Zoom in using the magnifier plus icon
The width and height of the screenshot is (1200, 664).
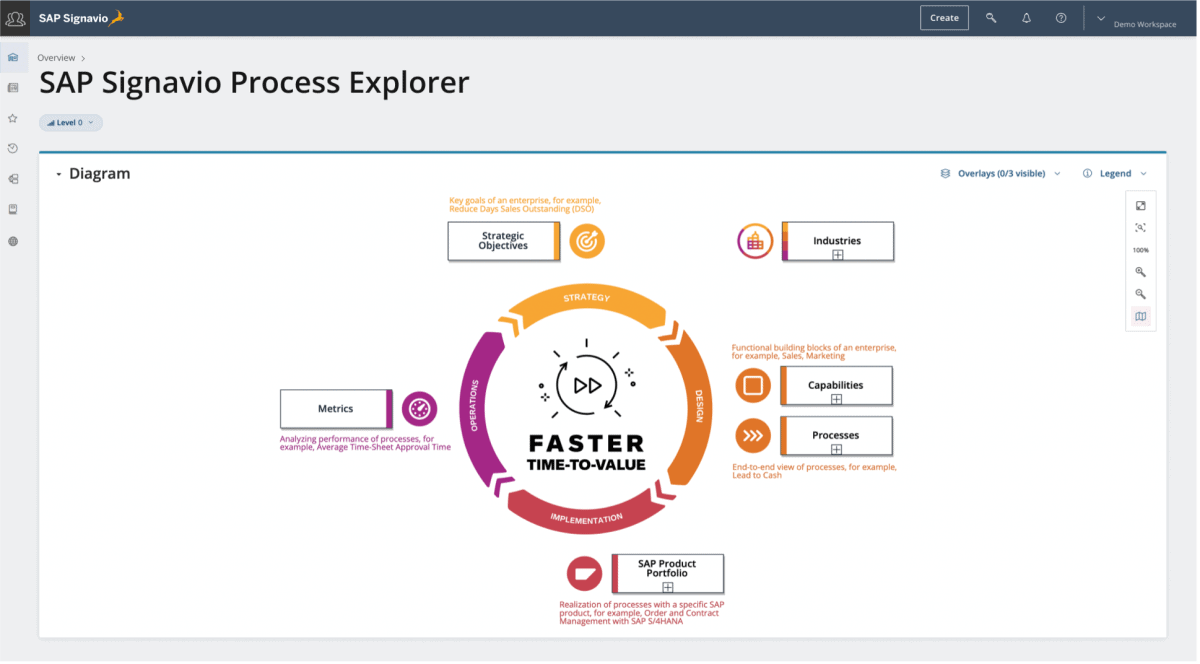tap(1141, 272)
